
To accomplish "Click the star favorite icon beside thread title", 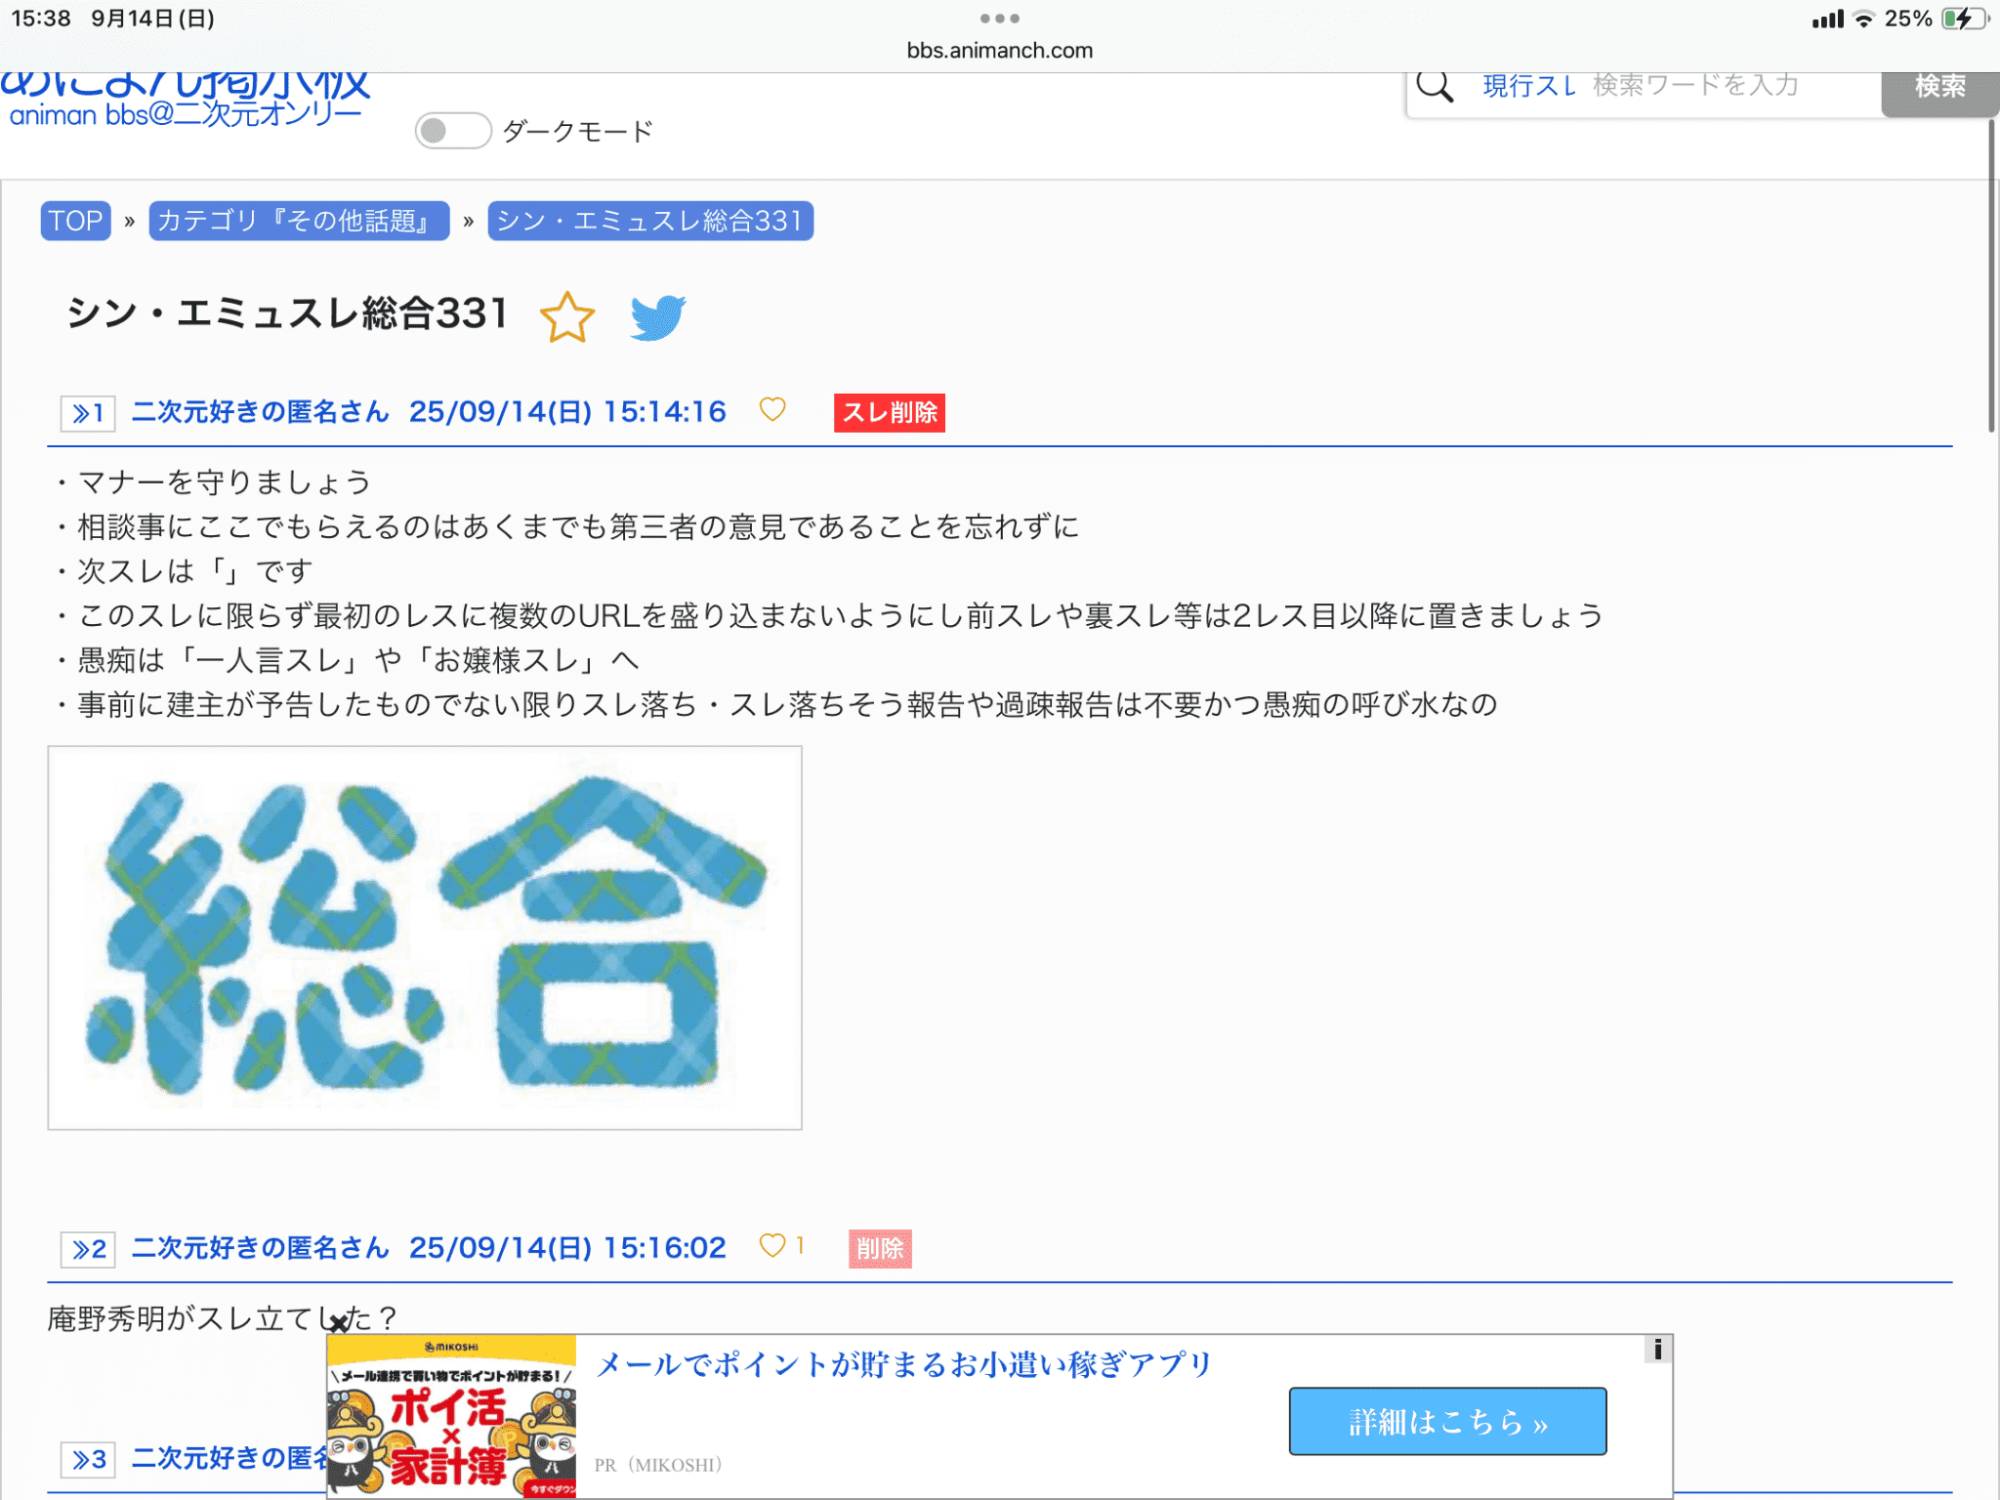I will (x=567, y=317).
